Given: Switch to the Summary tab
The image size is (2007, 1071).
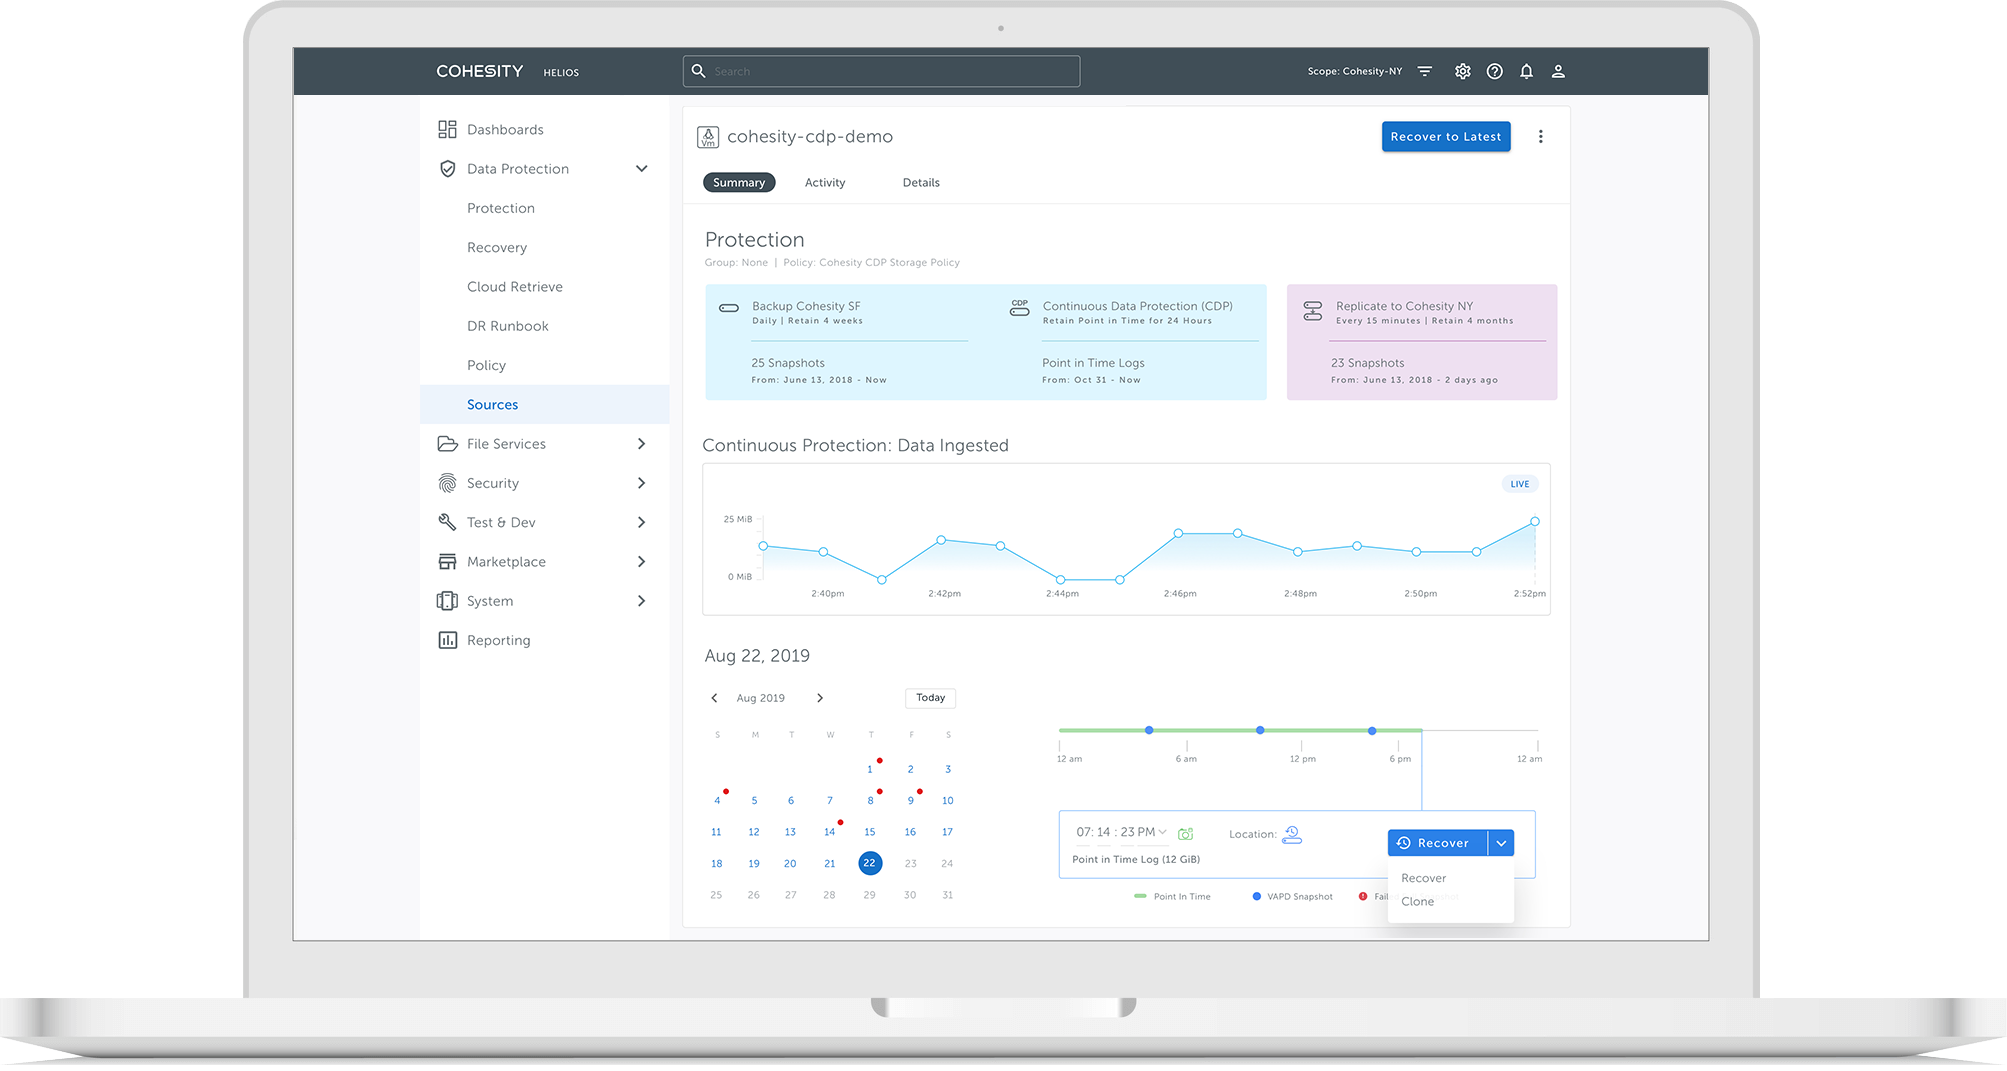Looking at the screenshot, I should click(x=739, y=182).
